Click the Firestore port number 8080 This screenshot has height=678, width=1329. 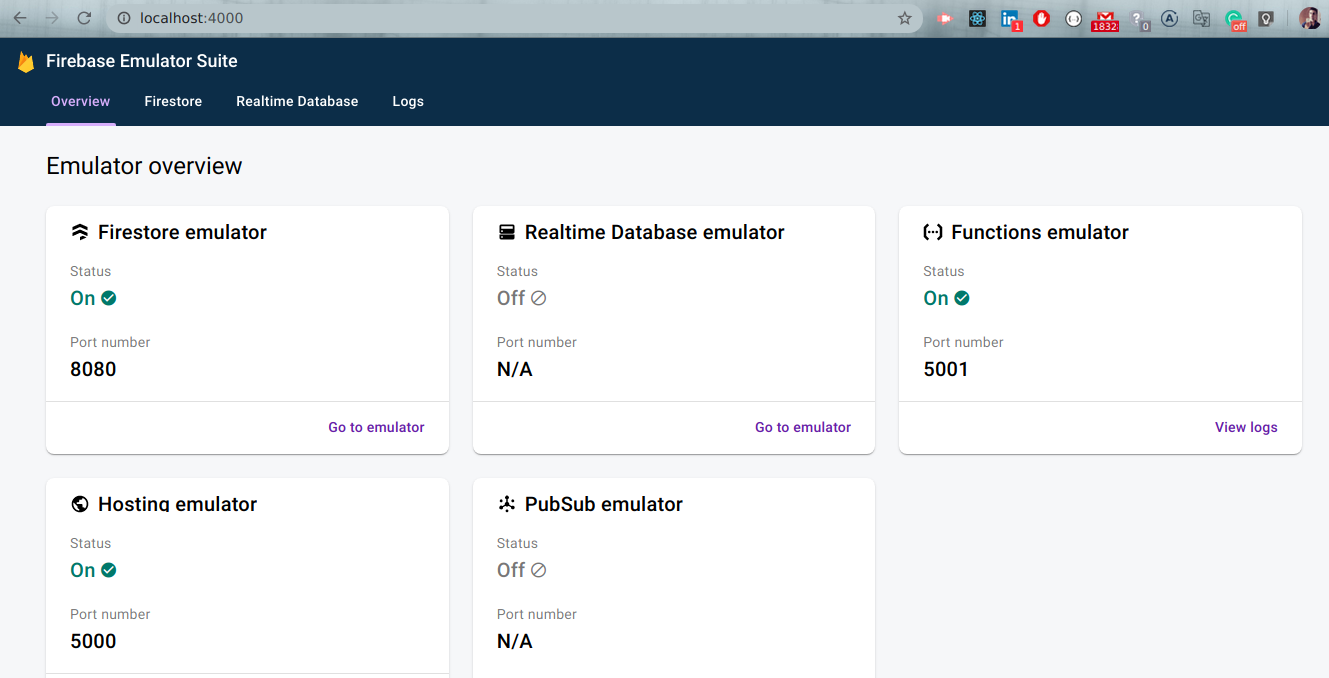click(93, 369)
